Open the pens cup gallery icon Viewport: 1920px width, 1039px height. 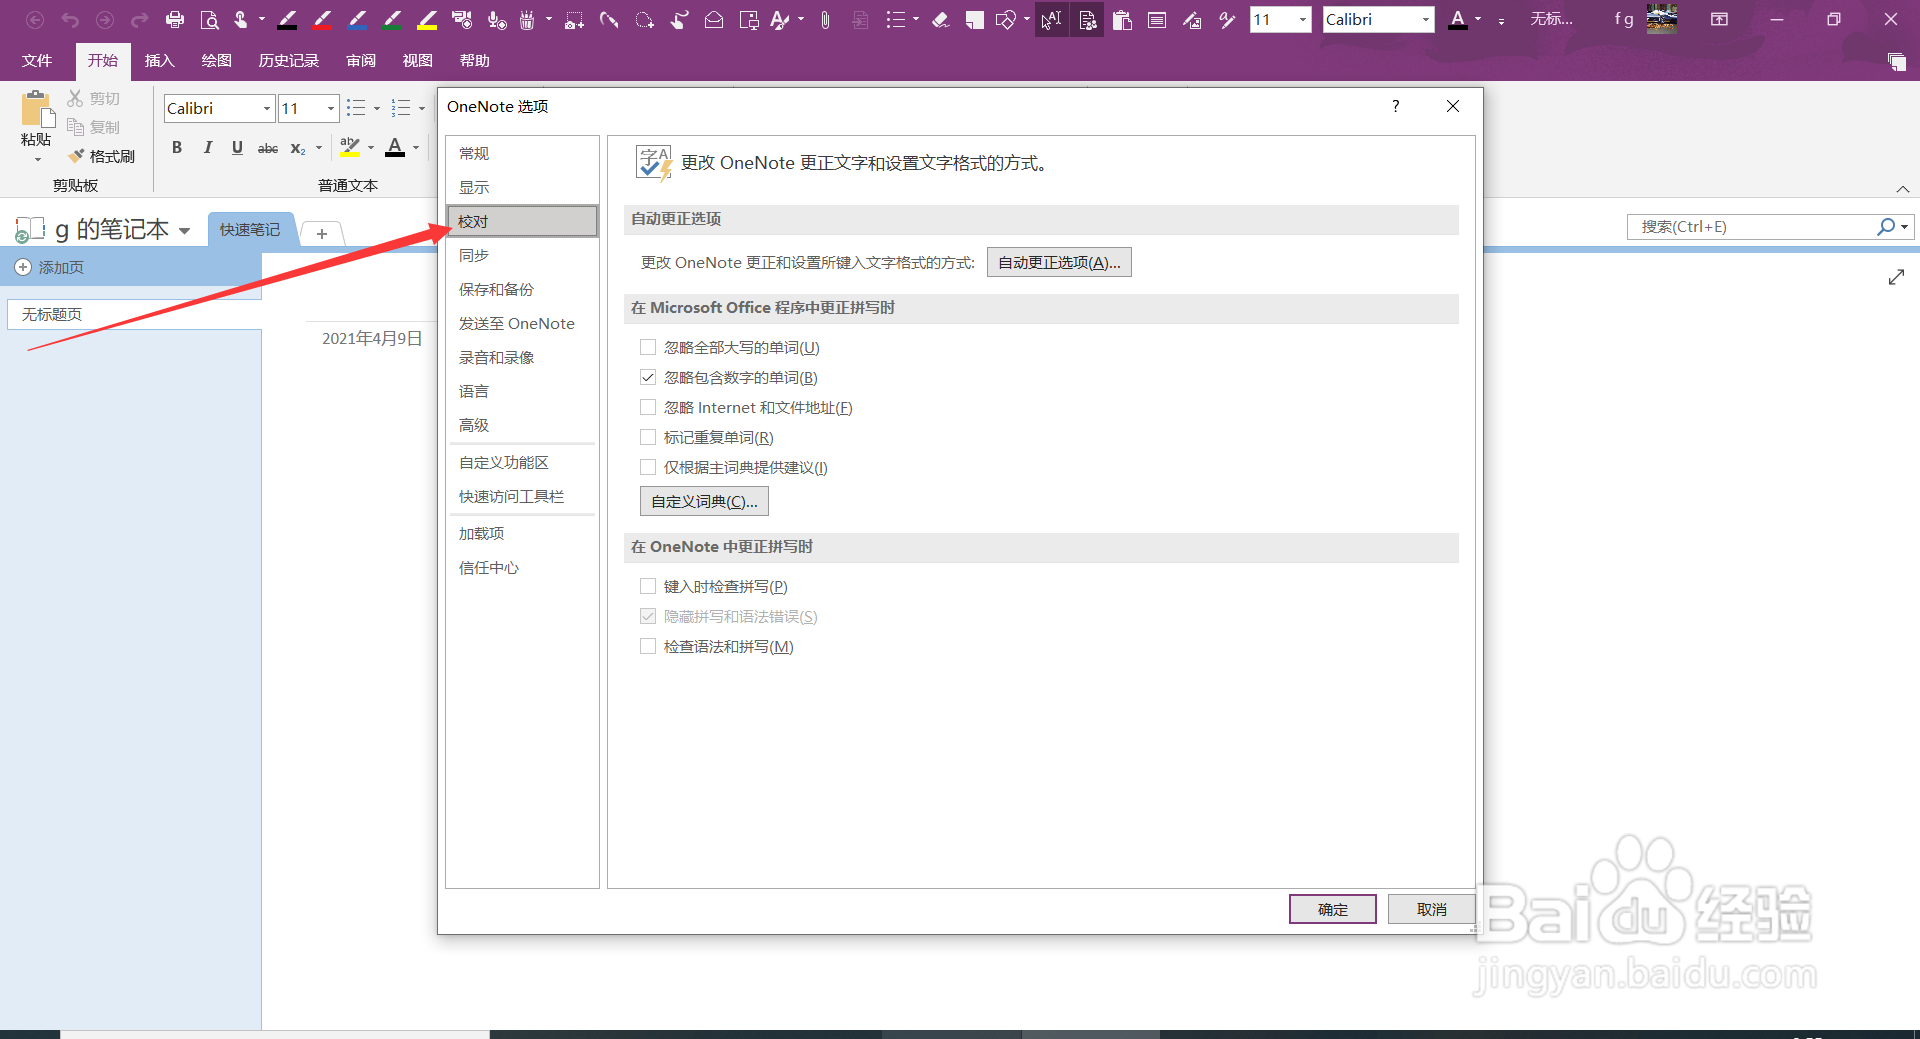click(528, 19)
